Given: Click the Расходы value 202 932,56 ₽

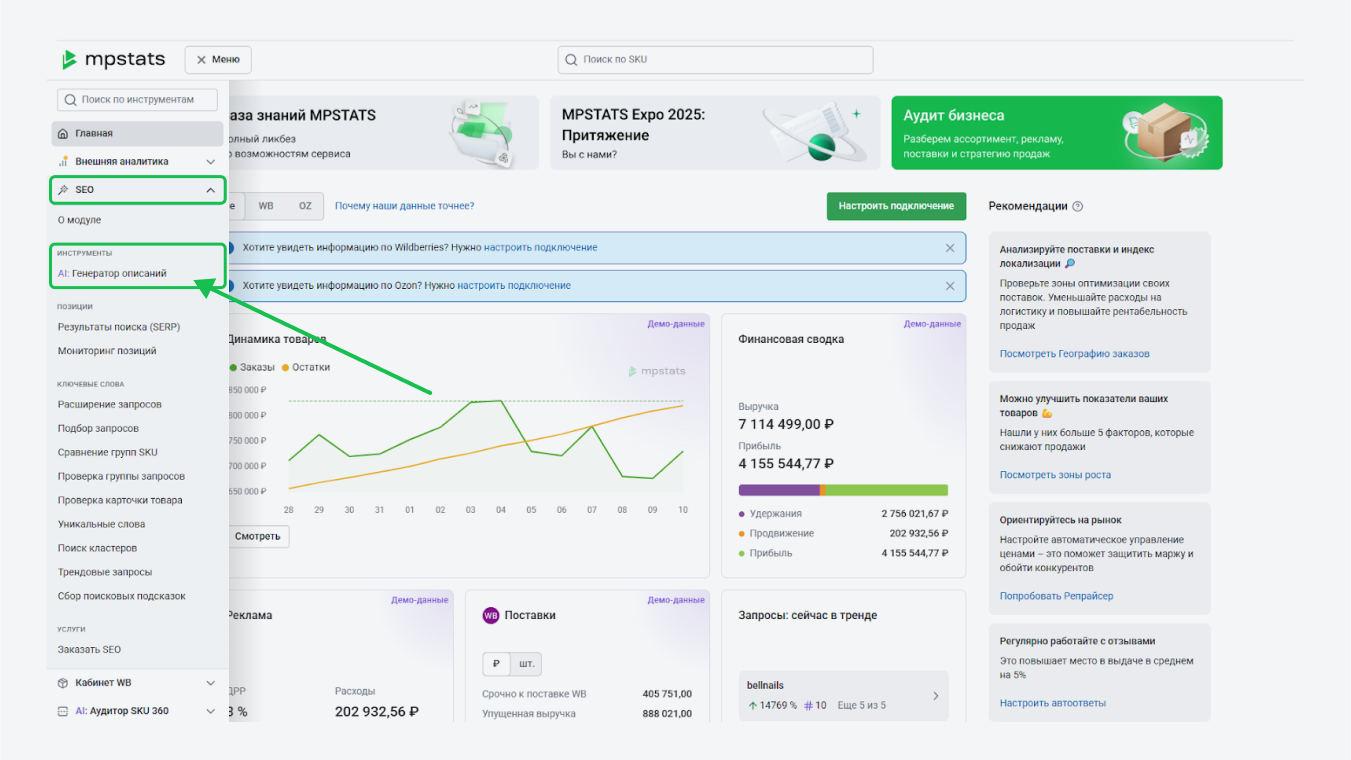Looking at the screenshot, I should click(x=376, y=712).
